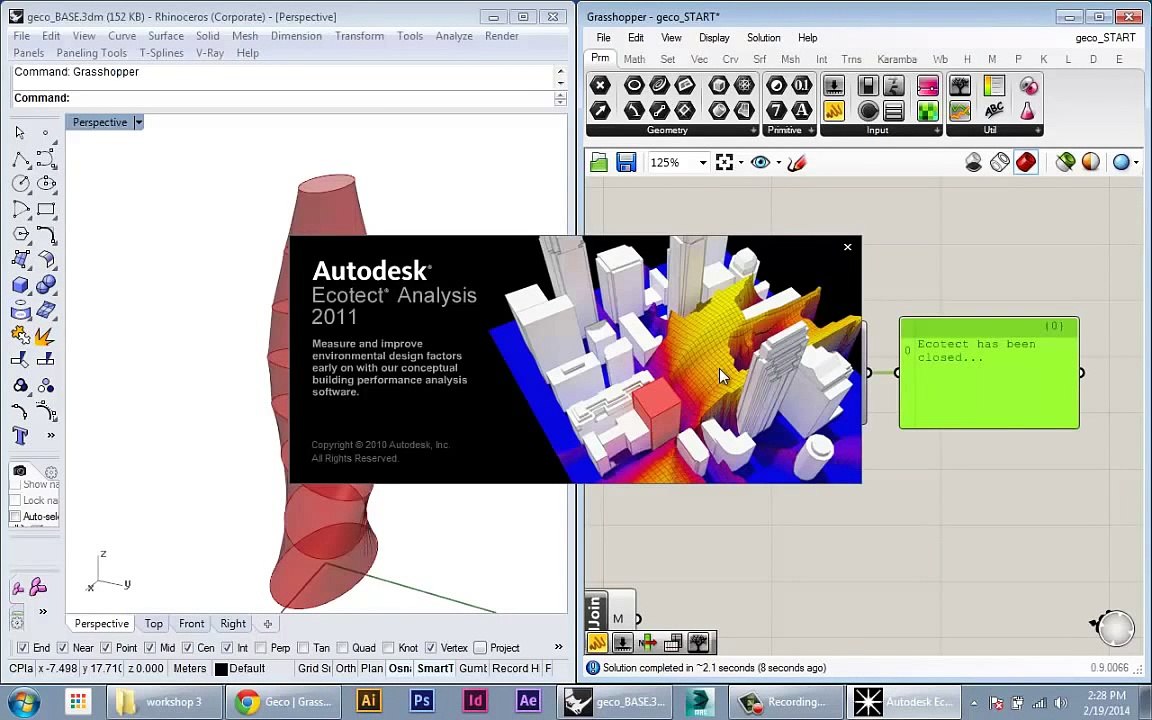The width and height of the screenshot is (1152, 720).
Task: Select the Rectangle tool in Rhino toolbar
Action: click(x=46, y=209)
